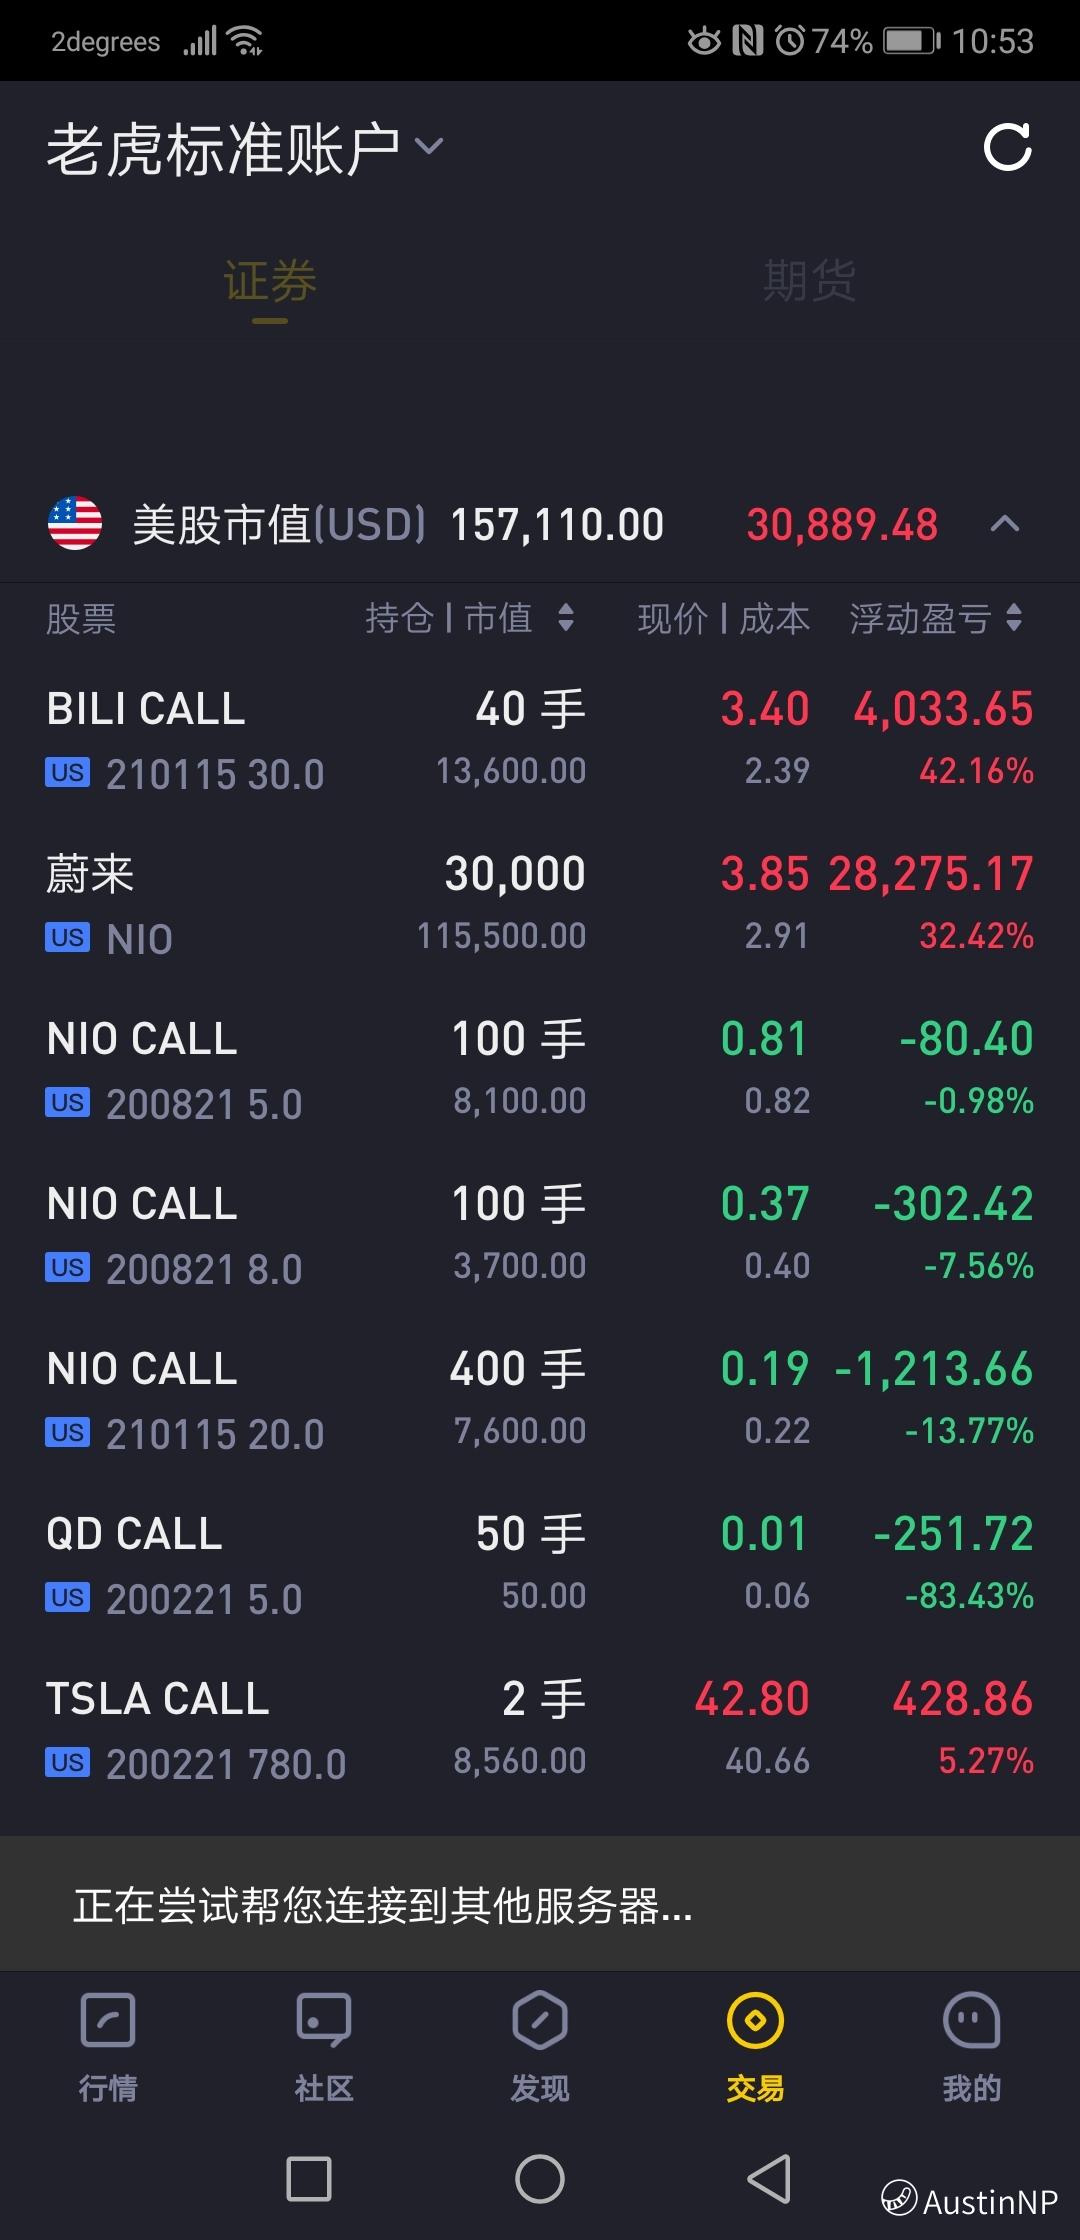Image resolution: width=1080 pixels, height=2240 pixels.
Task: Open recent apps square button
Action: [x=309, y=2179]
